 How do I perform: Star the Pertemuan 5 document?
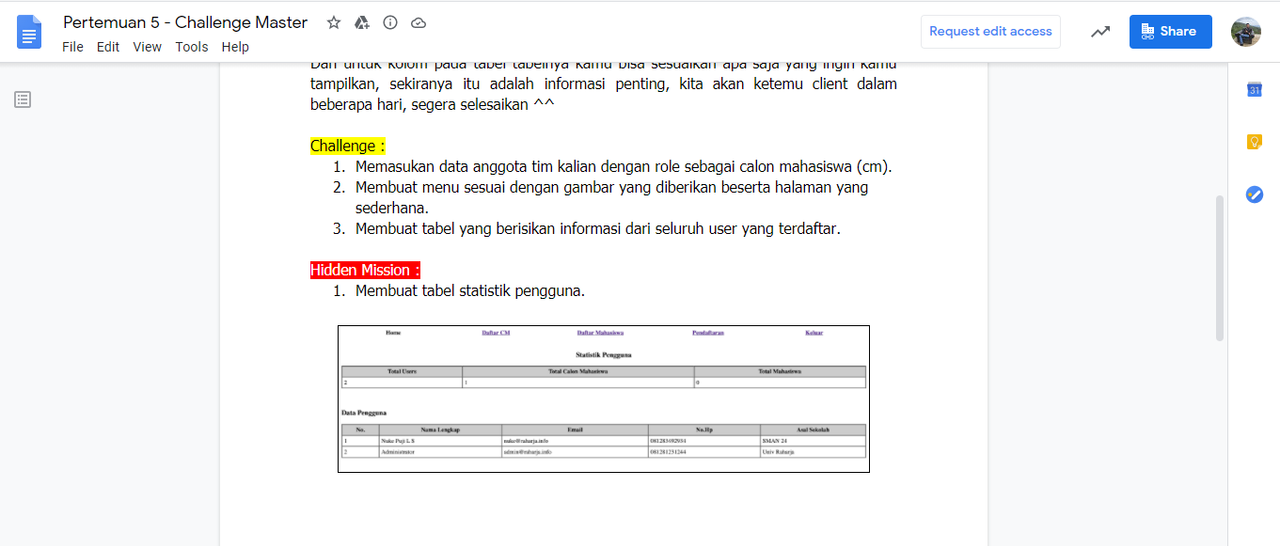coord(334,22)
